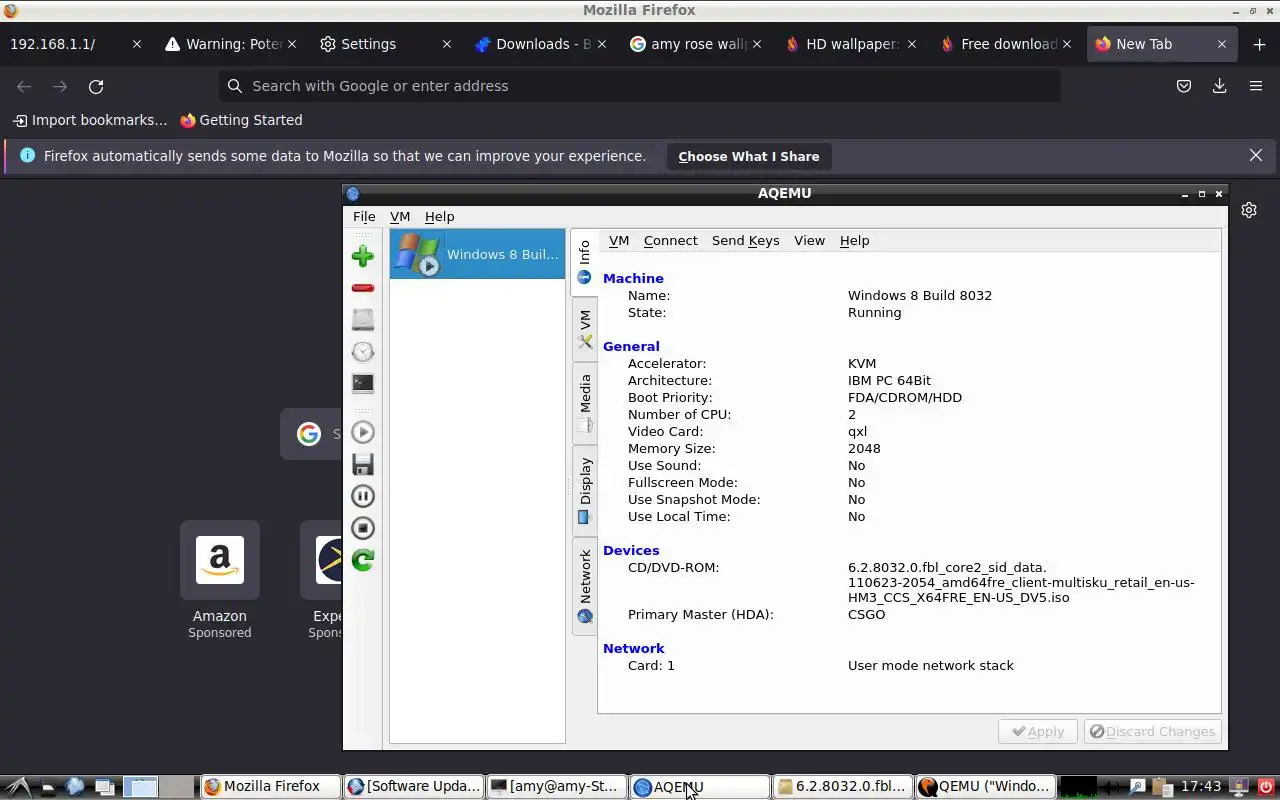Select Windows 8 Build VM in the list
This screenshot has height=800, width=1280.
[x=477, y=254]
